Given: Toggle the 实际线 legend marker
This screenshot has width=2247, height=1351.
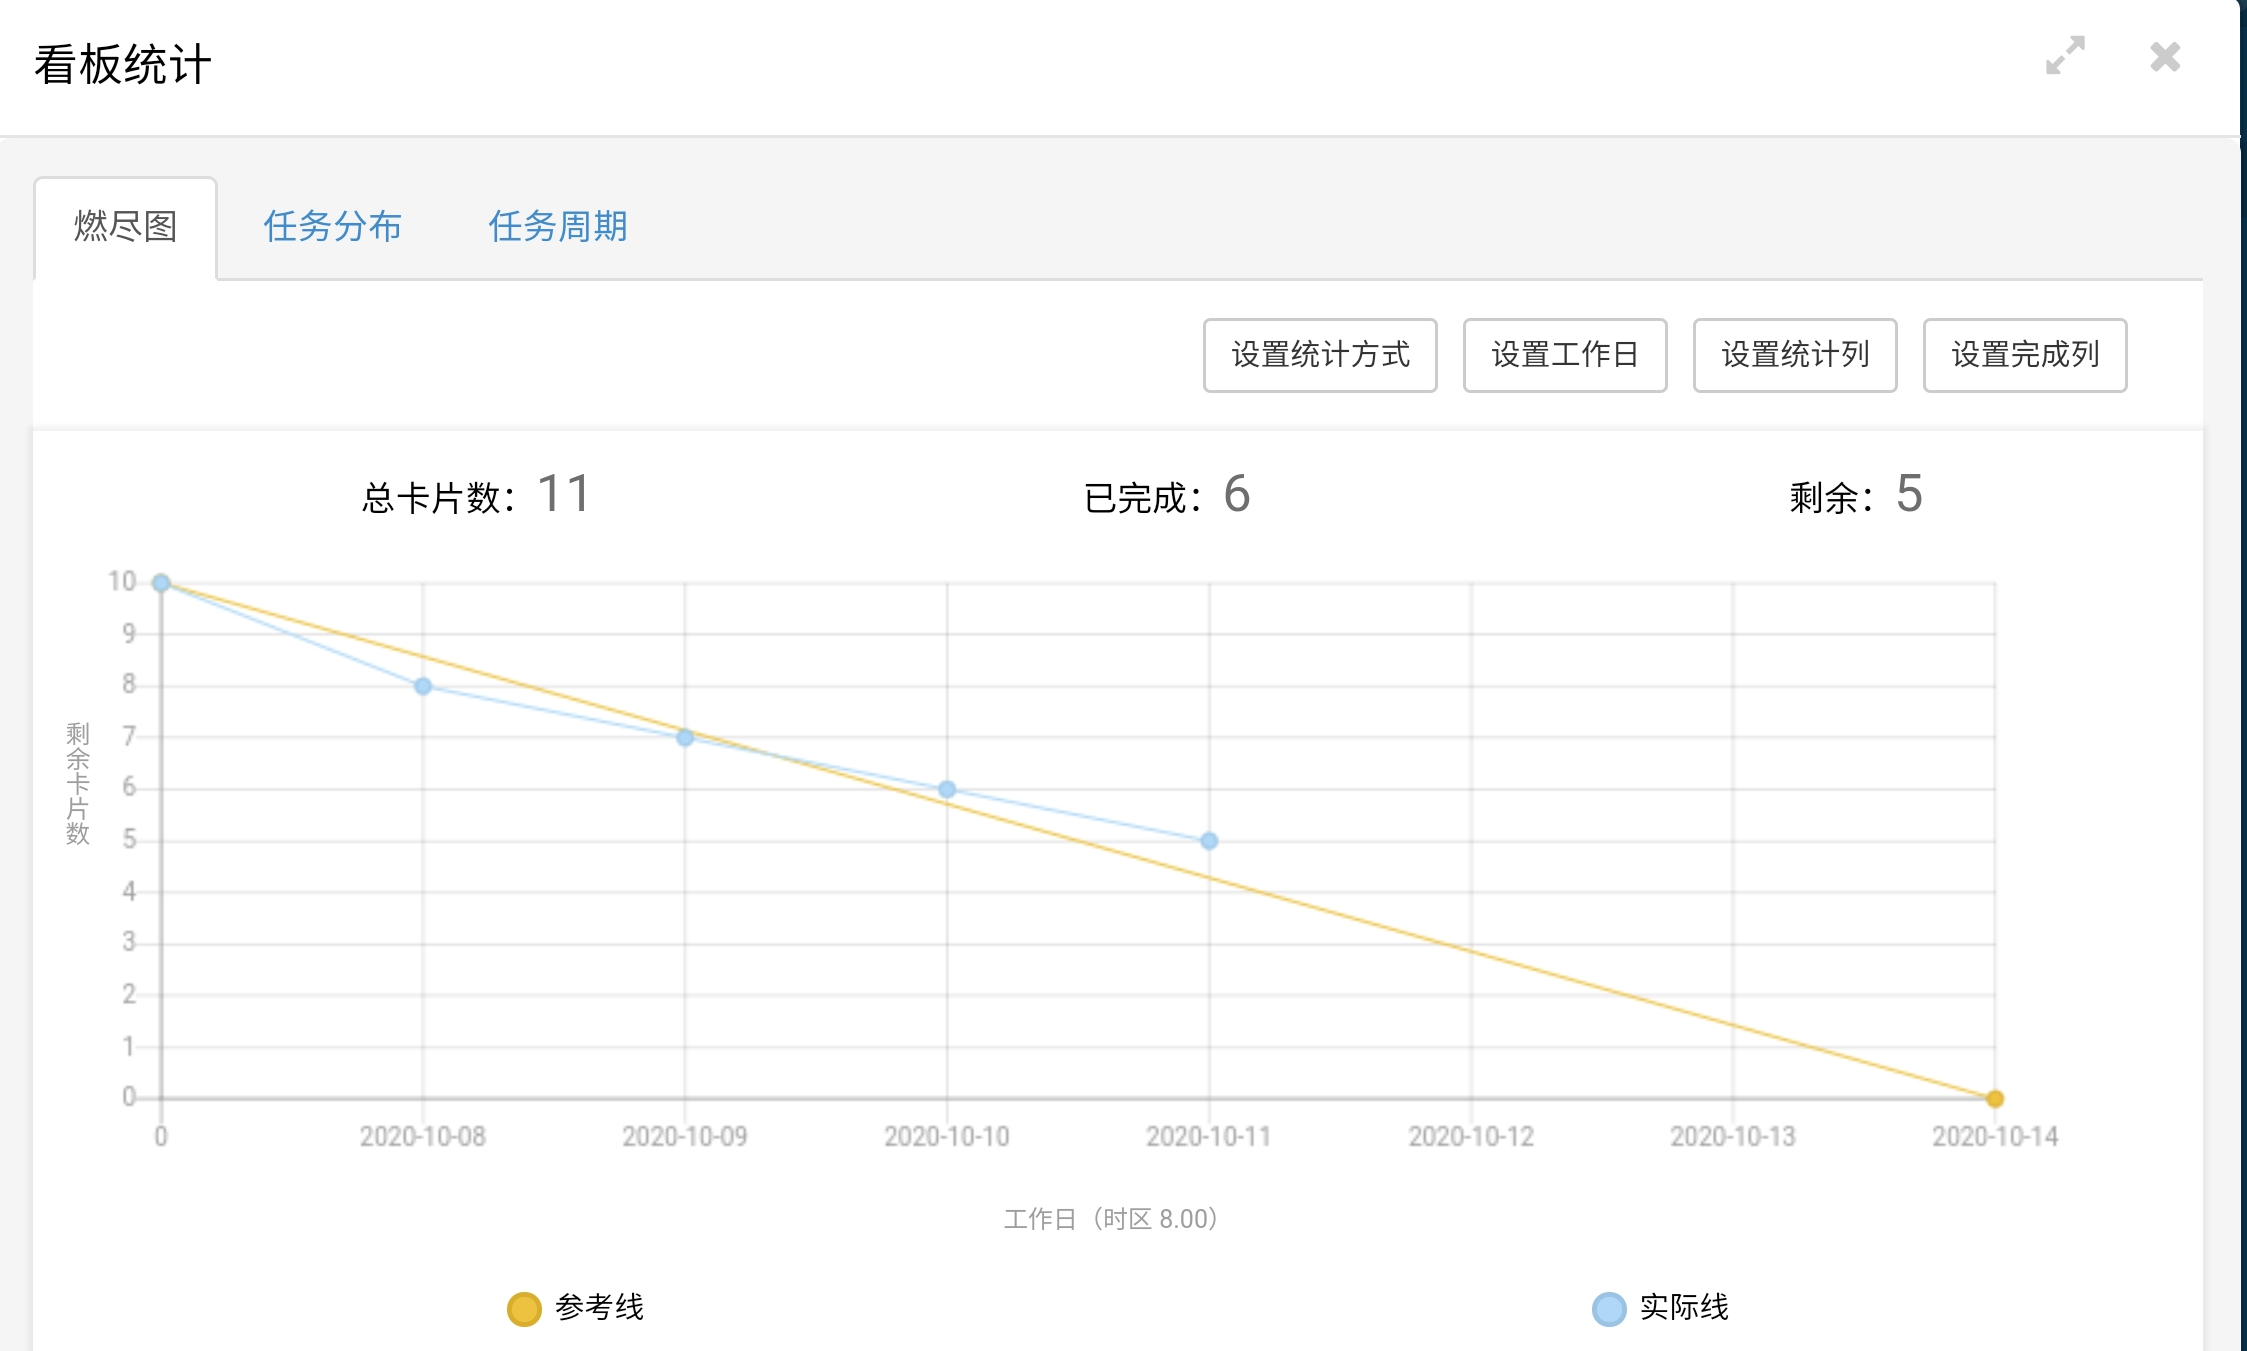Looking at the screenshot, I should [1608, 1308].
